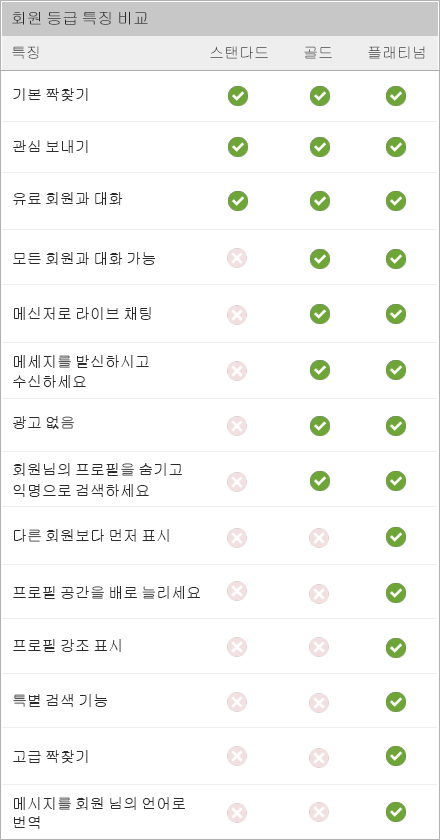
Task: Click the 골드 checkmark for 메신저로 라이브 채팅
Action: [319, 314]
